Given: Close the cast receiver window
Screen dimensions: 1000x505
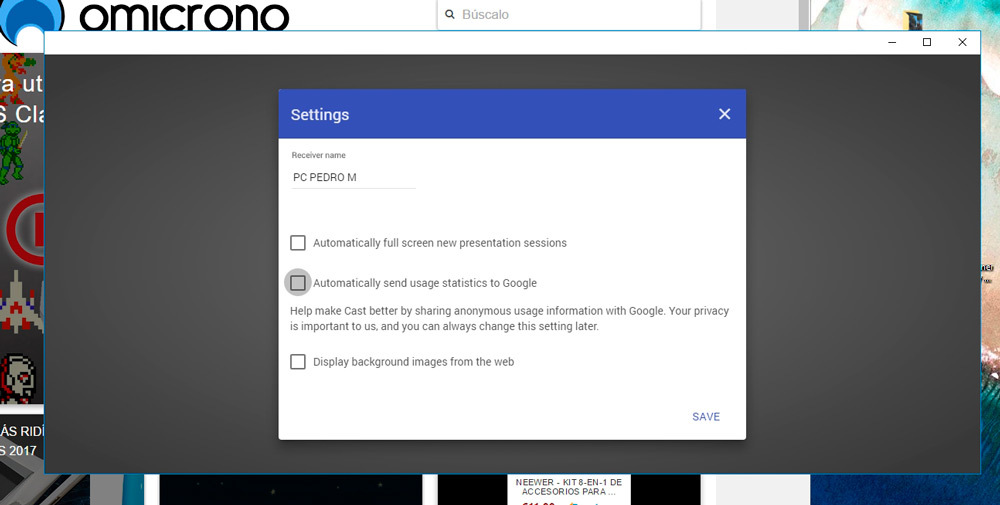Looking at the screenshot, I should point(962,42).
